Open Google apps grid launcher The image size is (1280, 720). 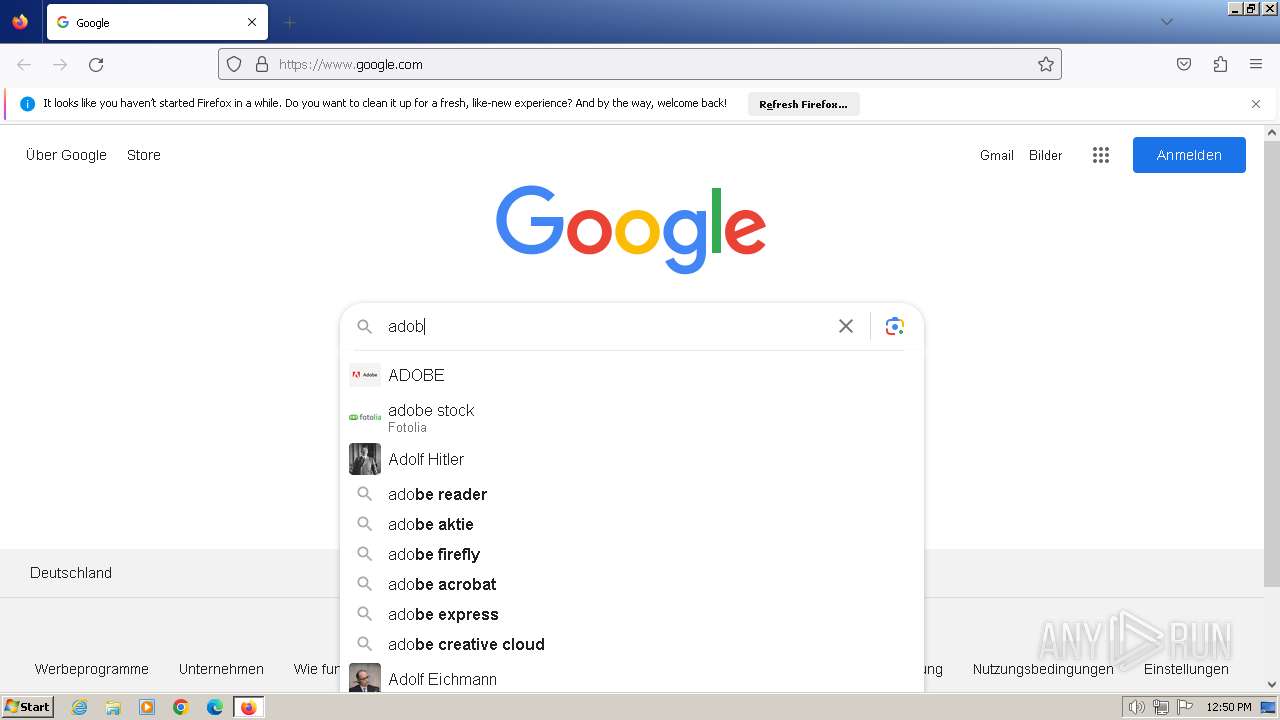tap(1101, 155)
